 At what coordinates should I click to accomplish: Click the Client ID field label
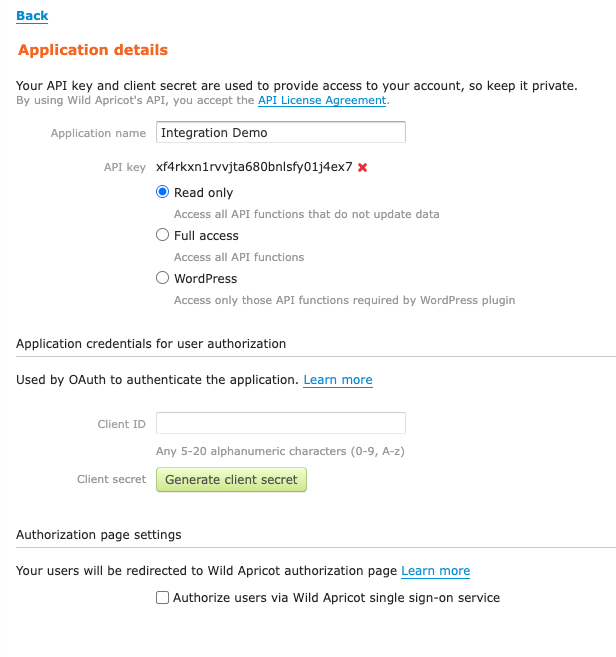(x=121, y=424)
